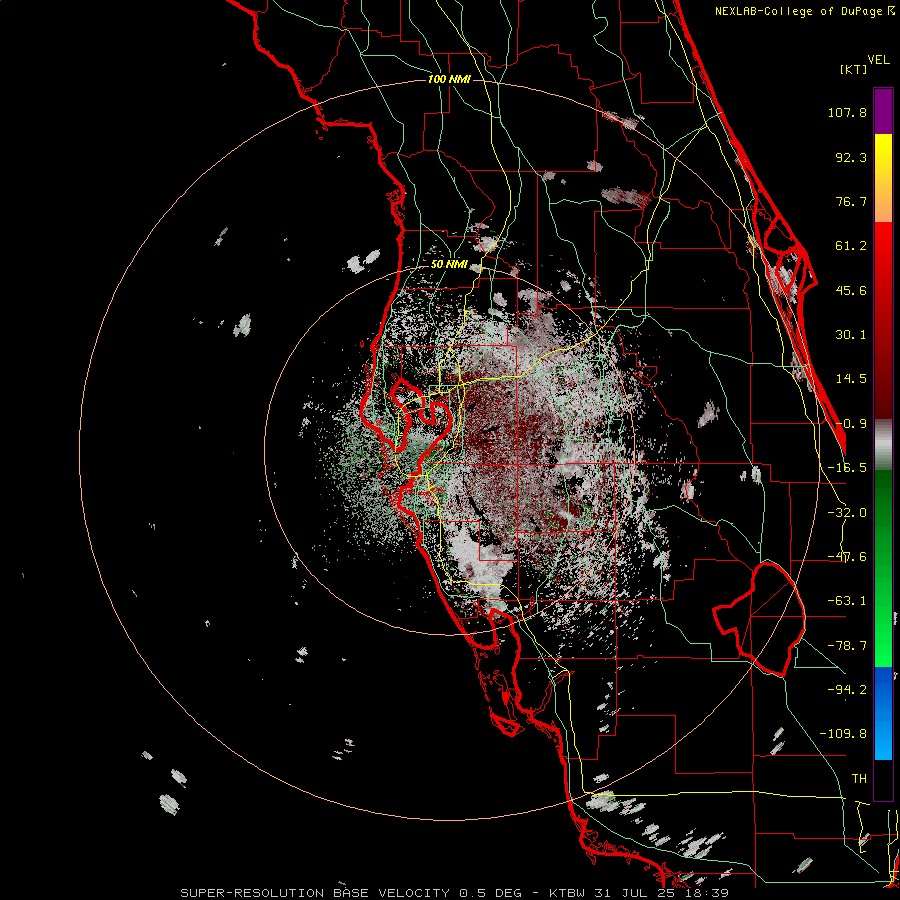Click the 107.8 velocity scale value
The width and height of the screenshot is (900, 900).
coord(847,112)
